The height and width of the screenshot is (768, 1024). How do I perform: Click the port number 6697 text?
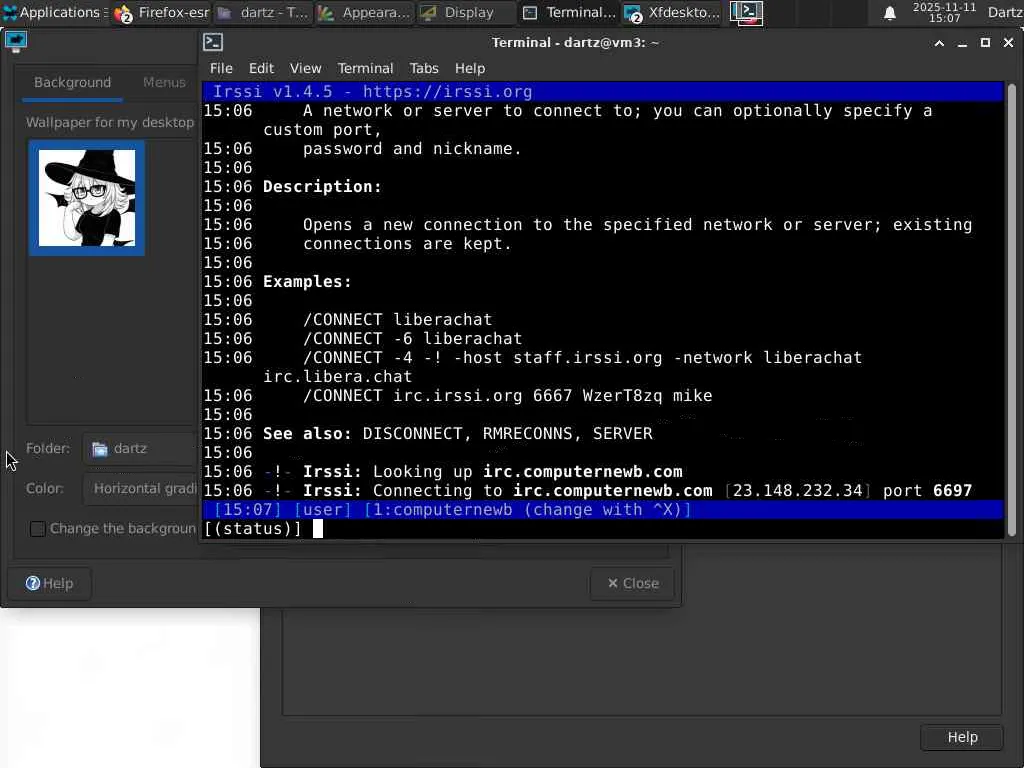(953, 490)
